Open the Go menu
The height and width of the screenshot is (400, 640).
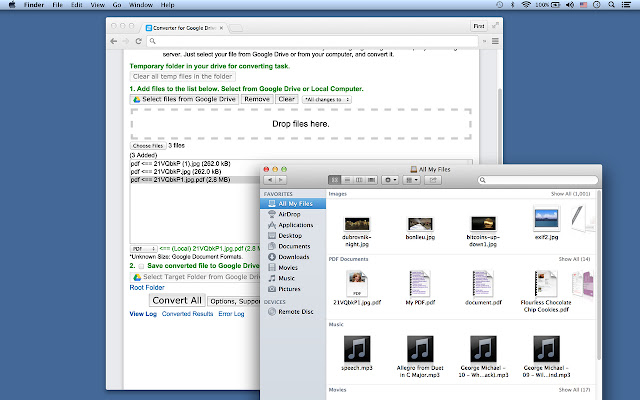pos(117,5)
